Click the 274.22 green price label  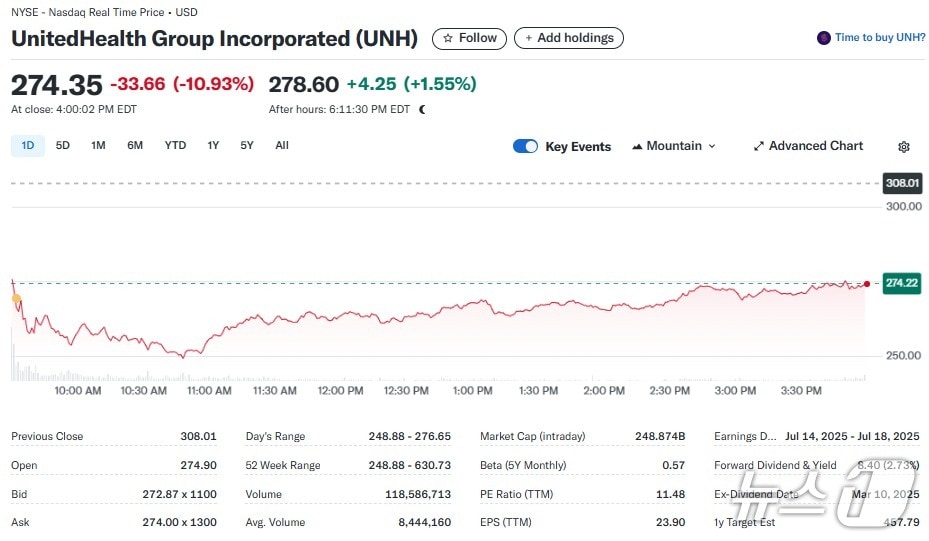point(901,283)
